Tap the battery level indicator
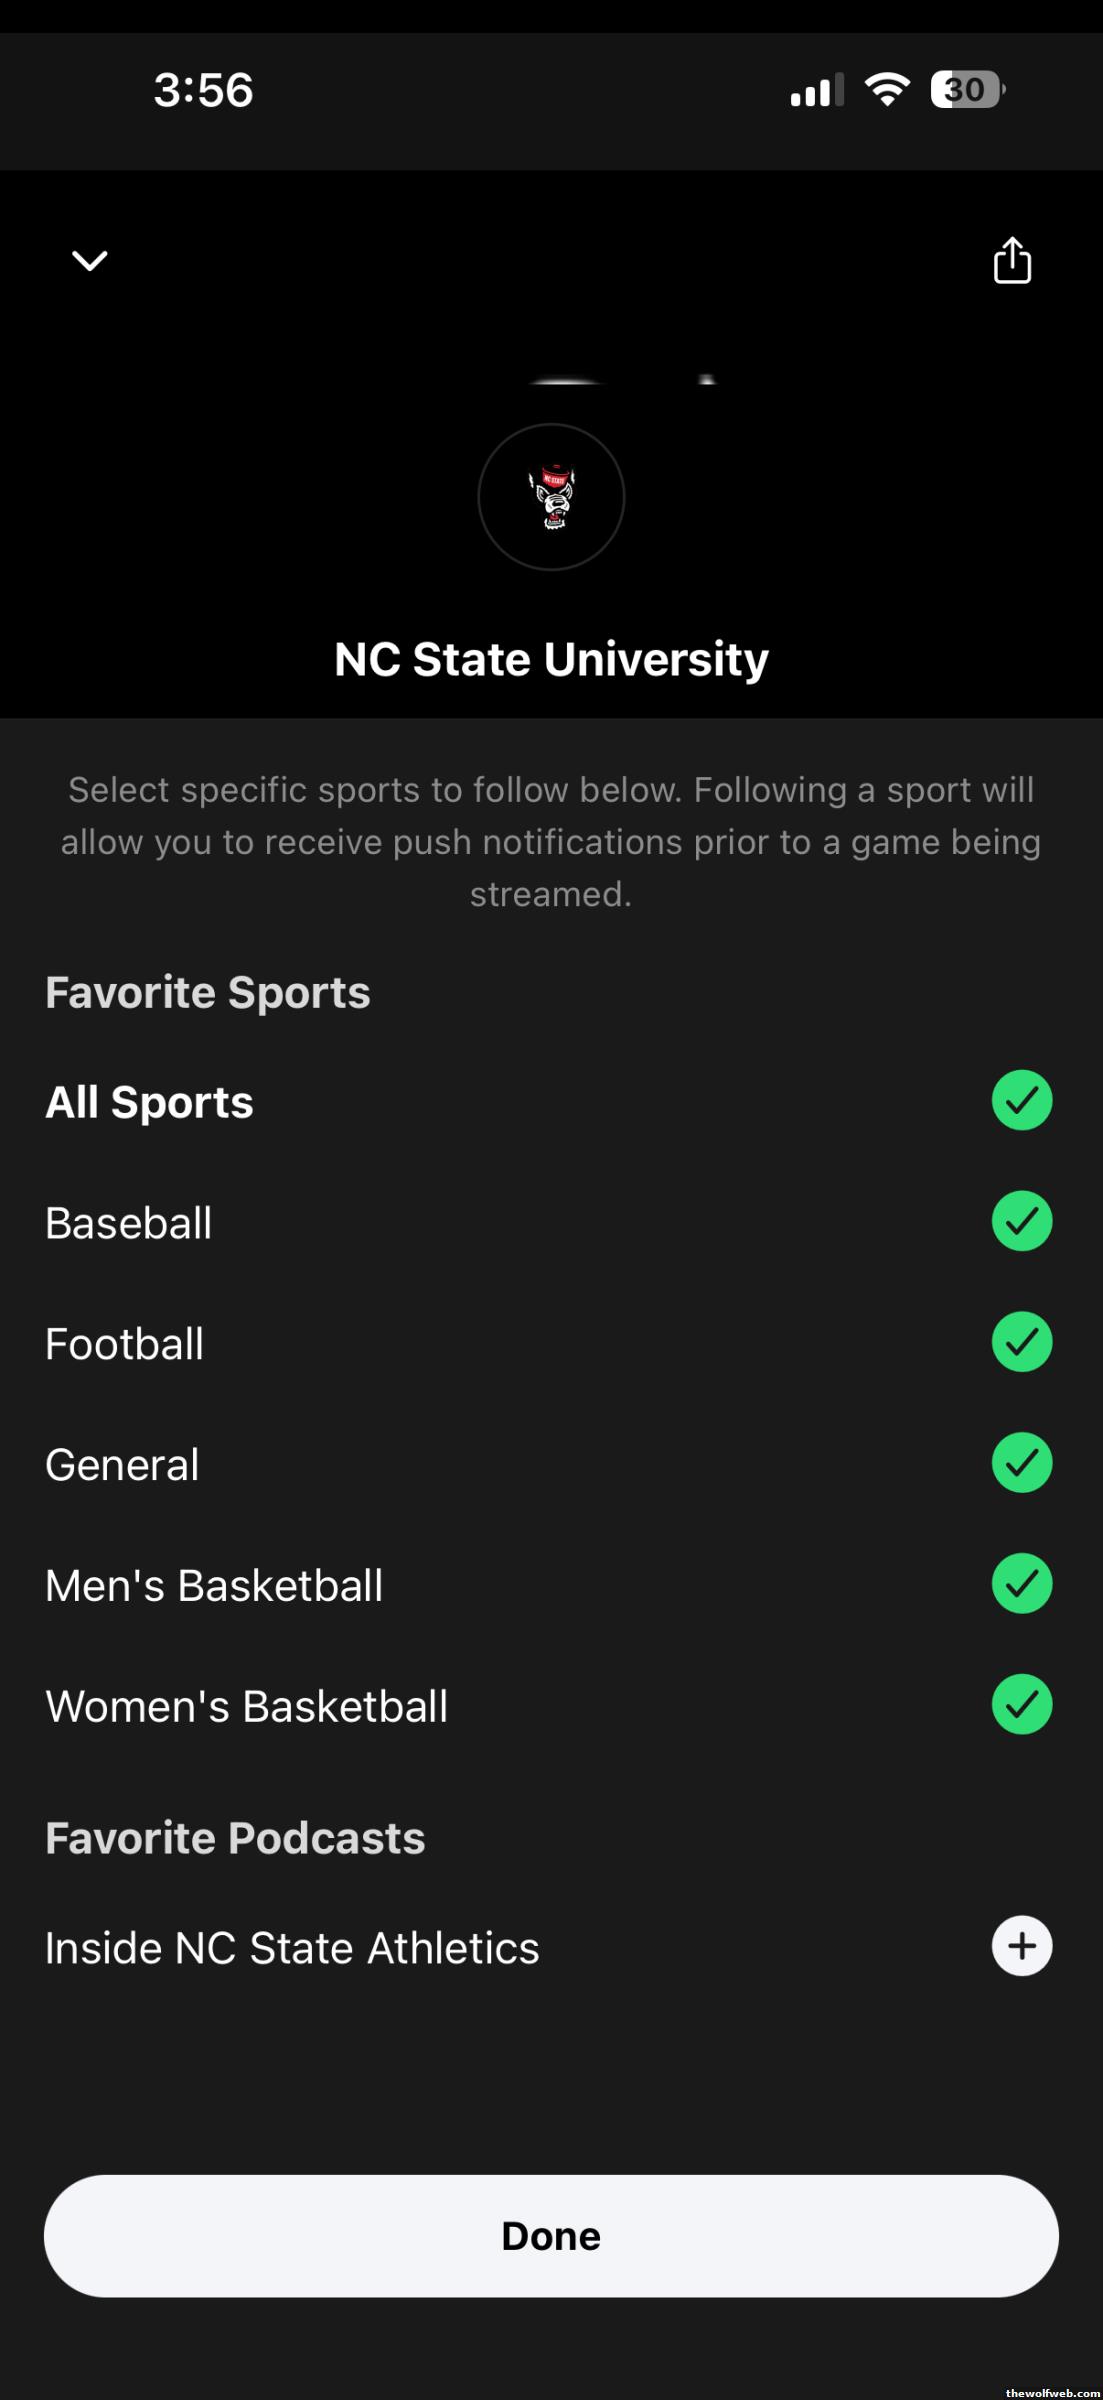Screen dimensions: 1103x2400 [x=966, y=90]
